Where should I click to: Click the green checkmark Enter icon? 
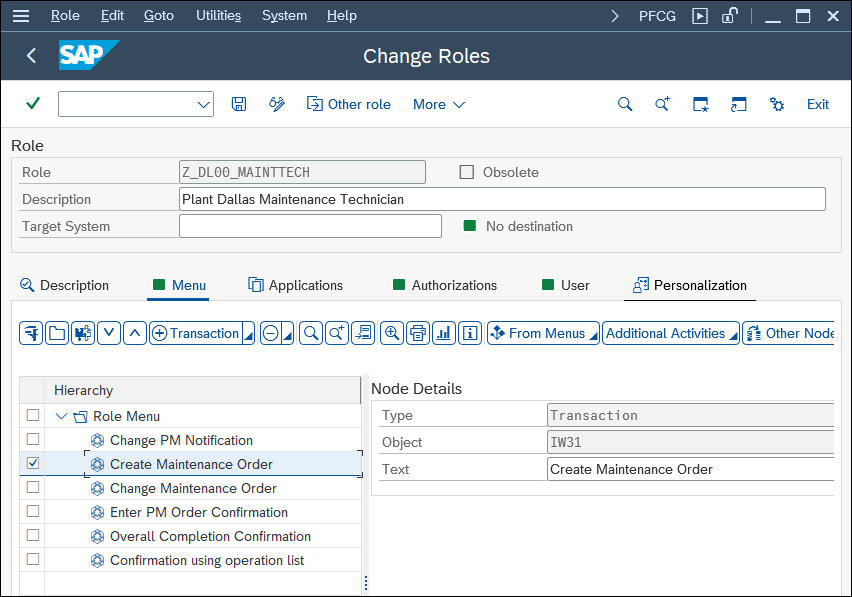tap(33, 103)
